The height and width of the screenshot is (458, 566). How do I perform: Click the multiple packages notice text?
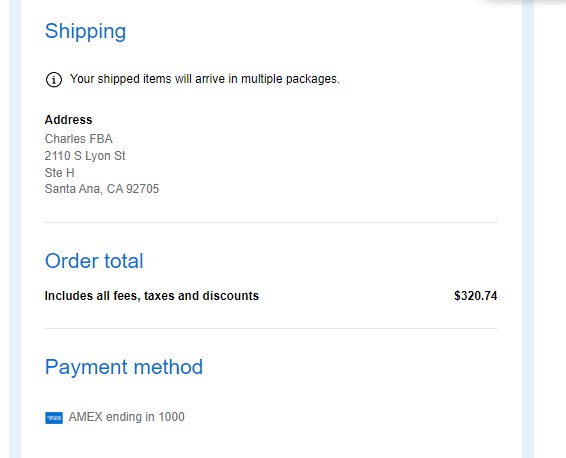[x=205, y=79]
